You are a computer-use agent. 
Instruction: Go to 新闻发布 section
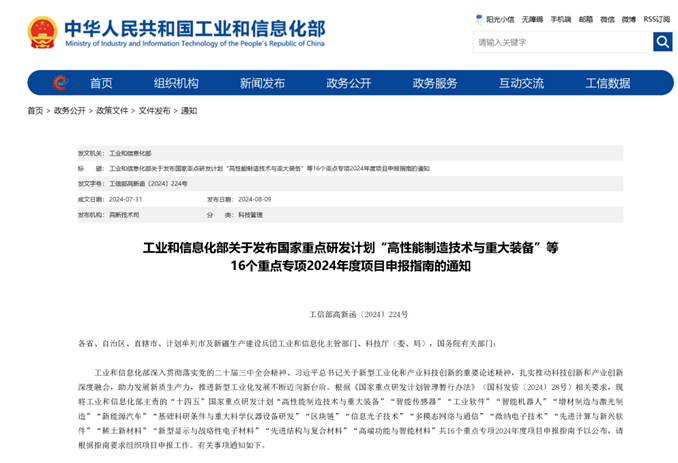[262, 83]
